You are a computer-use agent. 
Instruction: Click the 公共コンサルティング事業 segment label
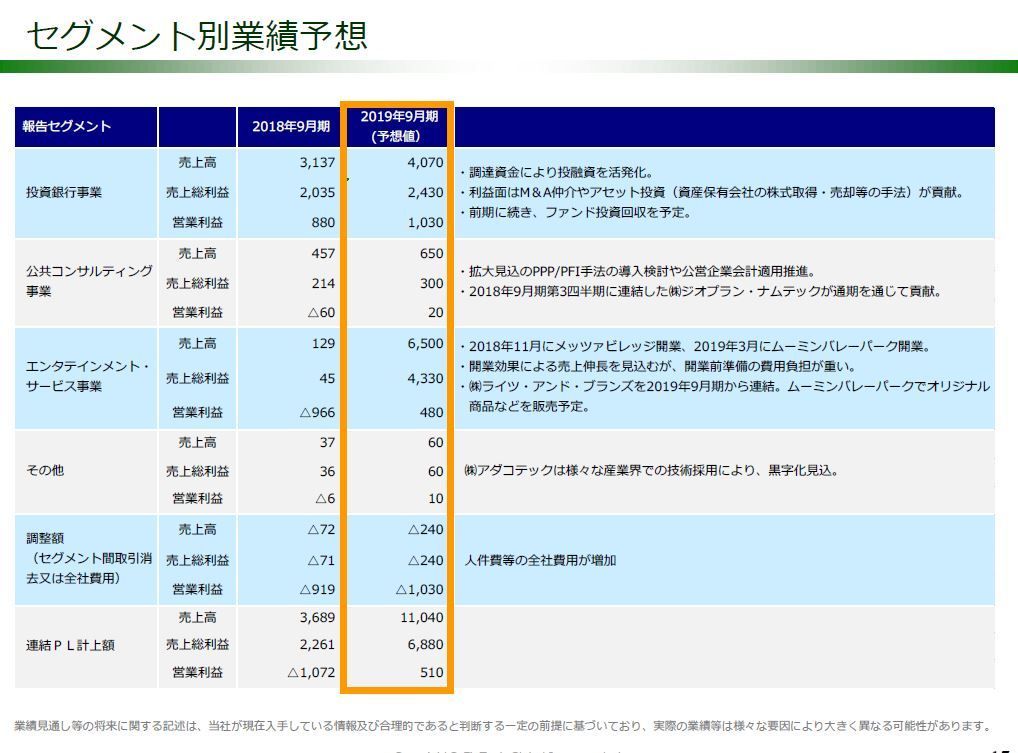click(89, 281)
